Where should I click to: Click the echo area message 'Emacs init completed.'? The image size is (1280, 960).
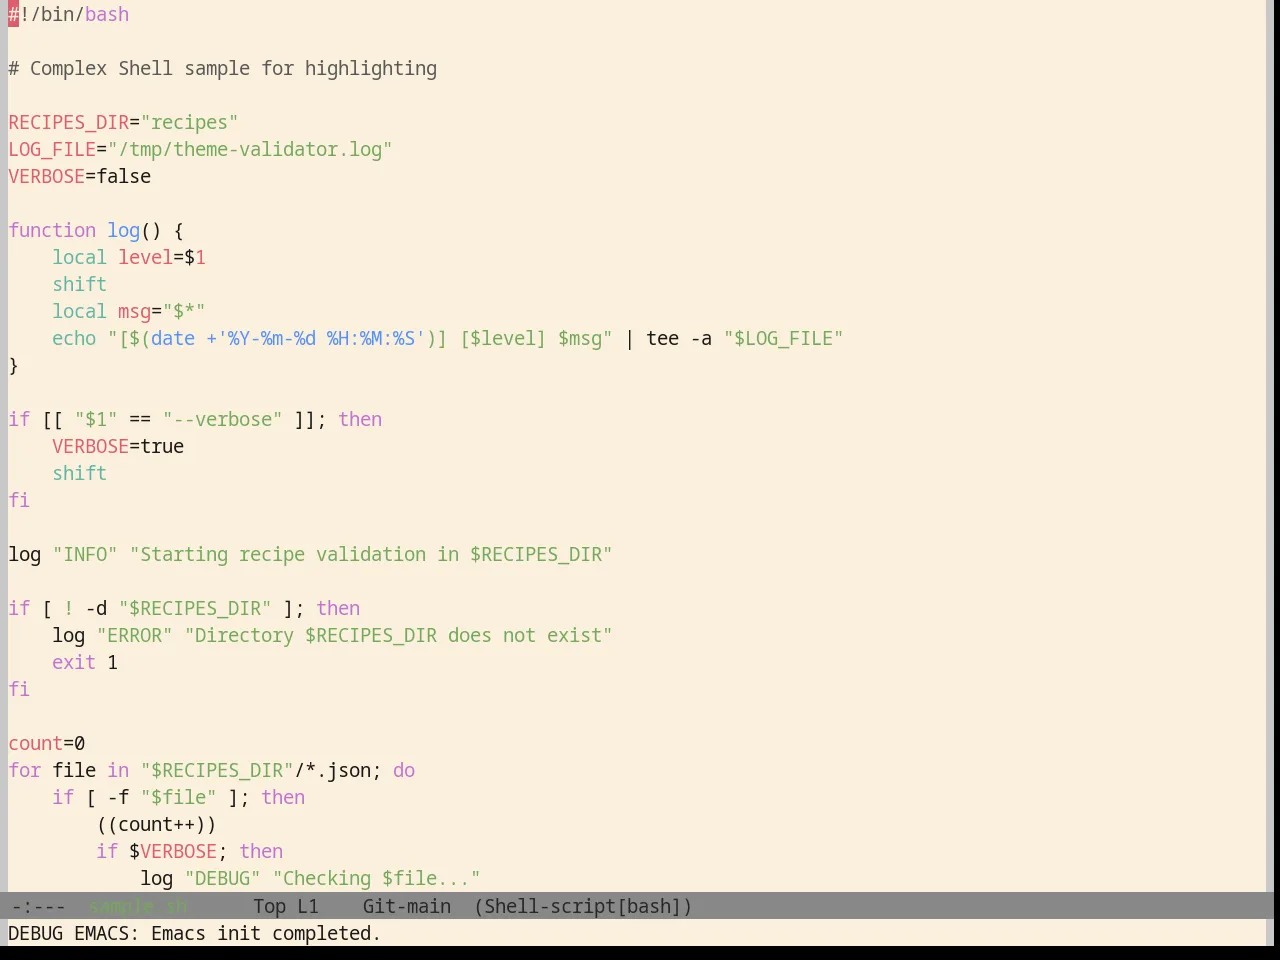[266, 933]
